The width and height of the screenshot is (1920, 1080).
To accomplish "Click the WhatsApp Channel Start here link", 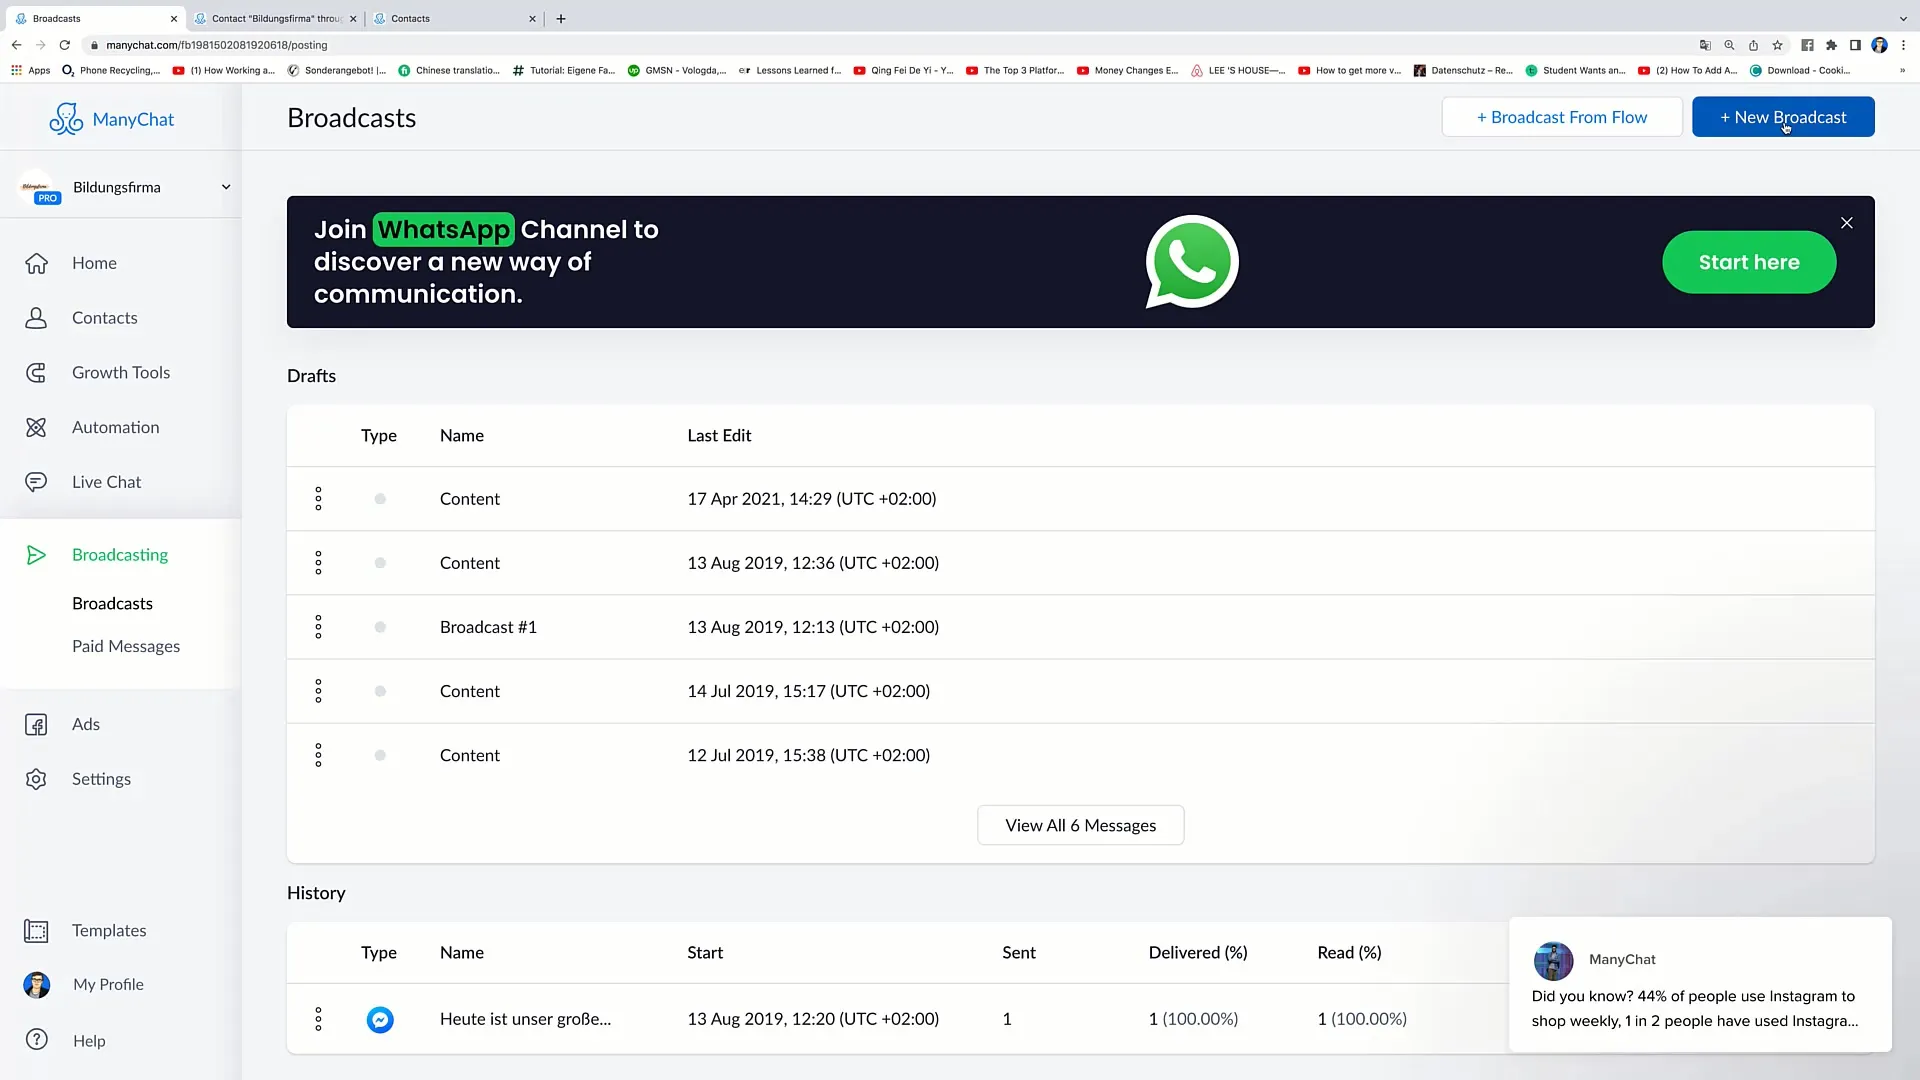I will click(x=1749, y=262).
